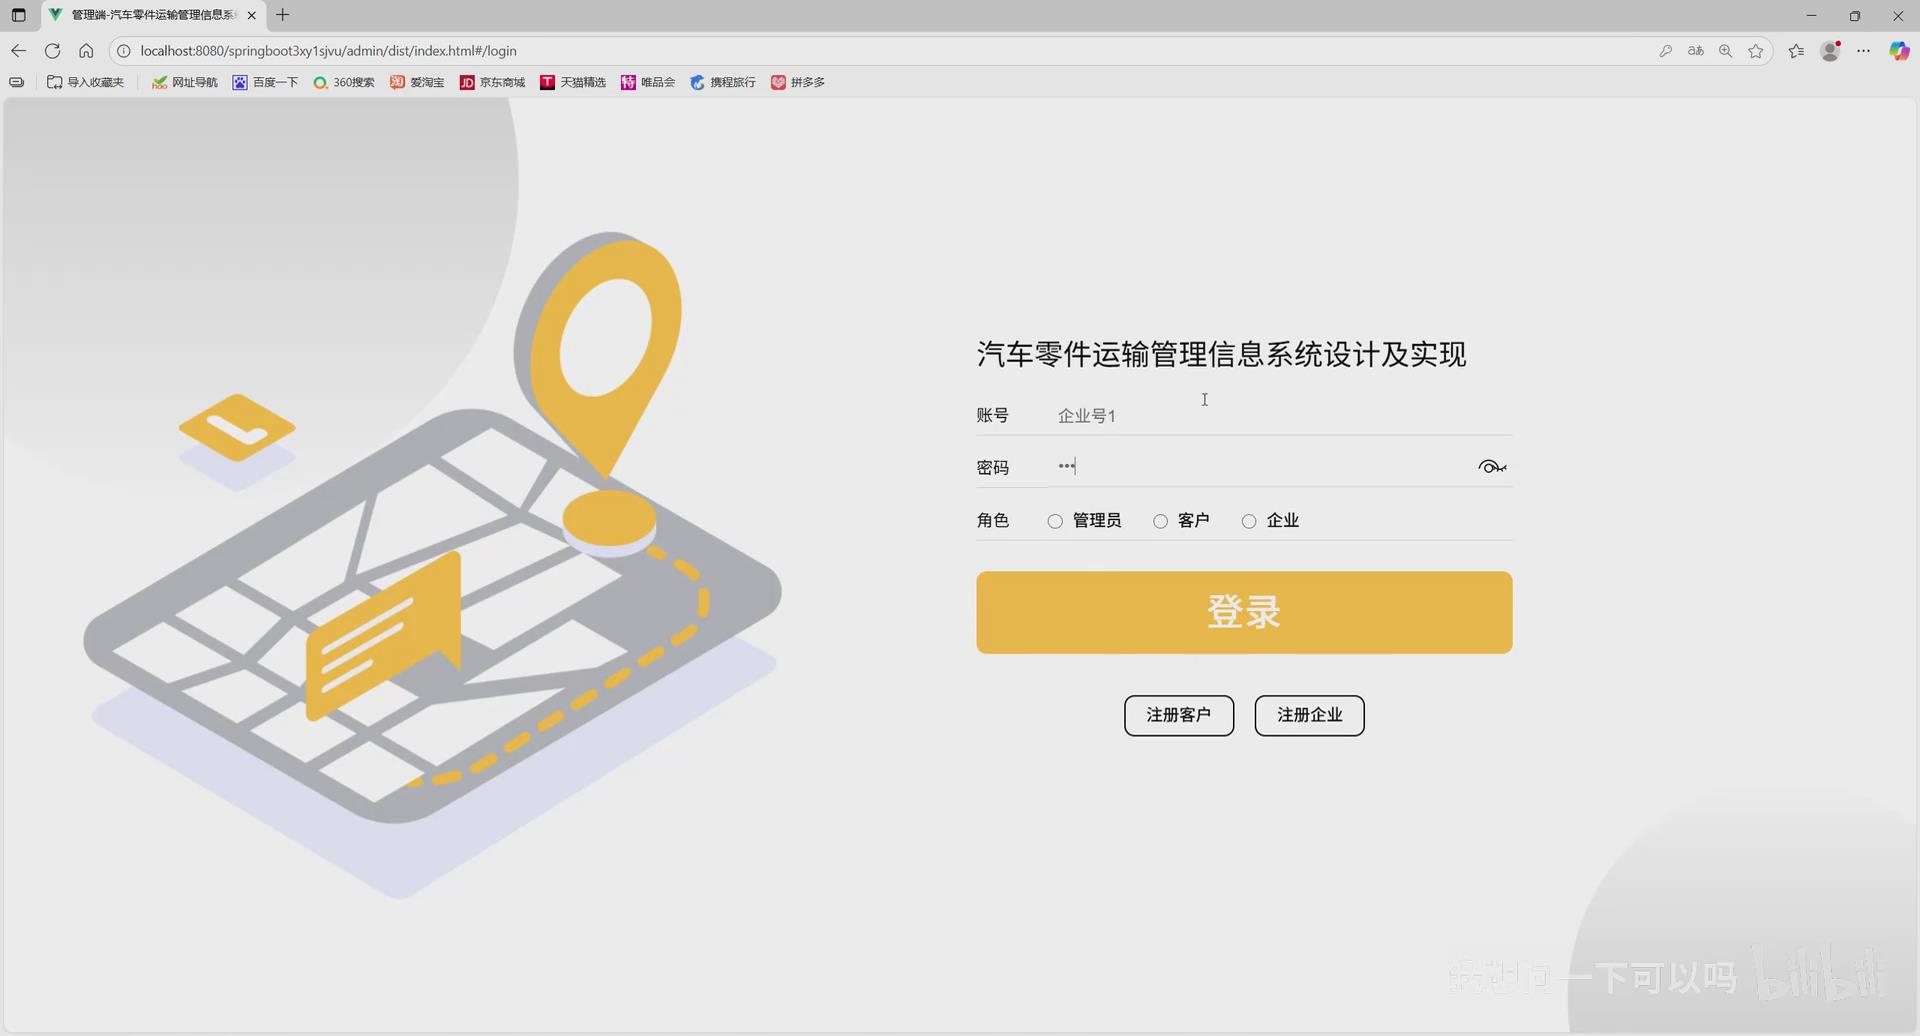Open Copilot sidebar icon
Screen dimensions: 1920x1036
point(1899,51)
